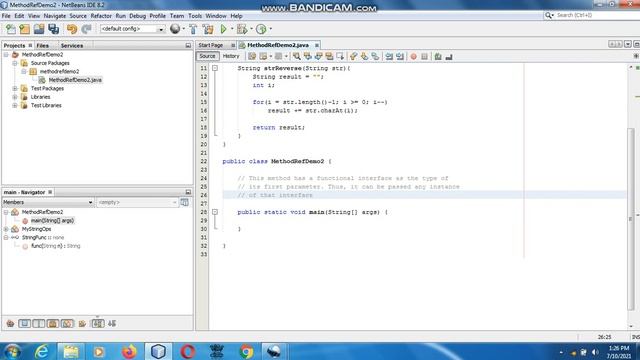Screen dimensions: 640x360
Task: Click the Save All toolbar icon
Action: (53, 29)
